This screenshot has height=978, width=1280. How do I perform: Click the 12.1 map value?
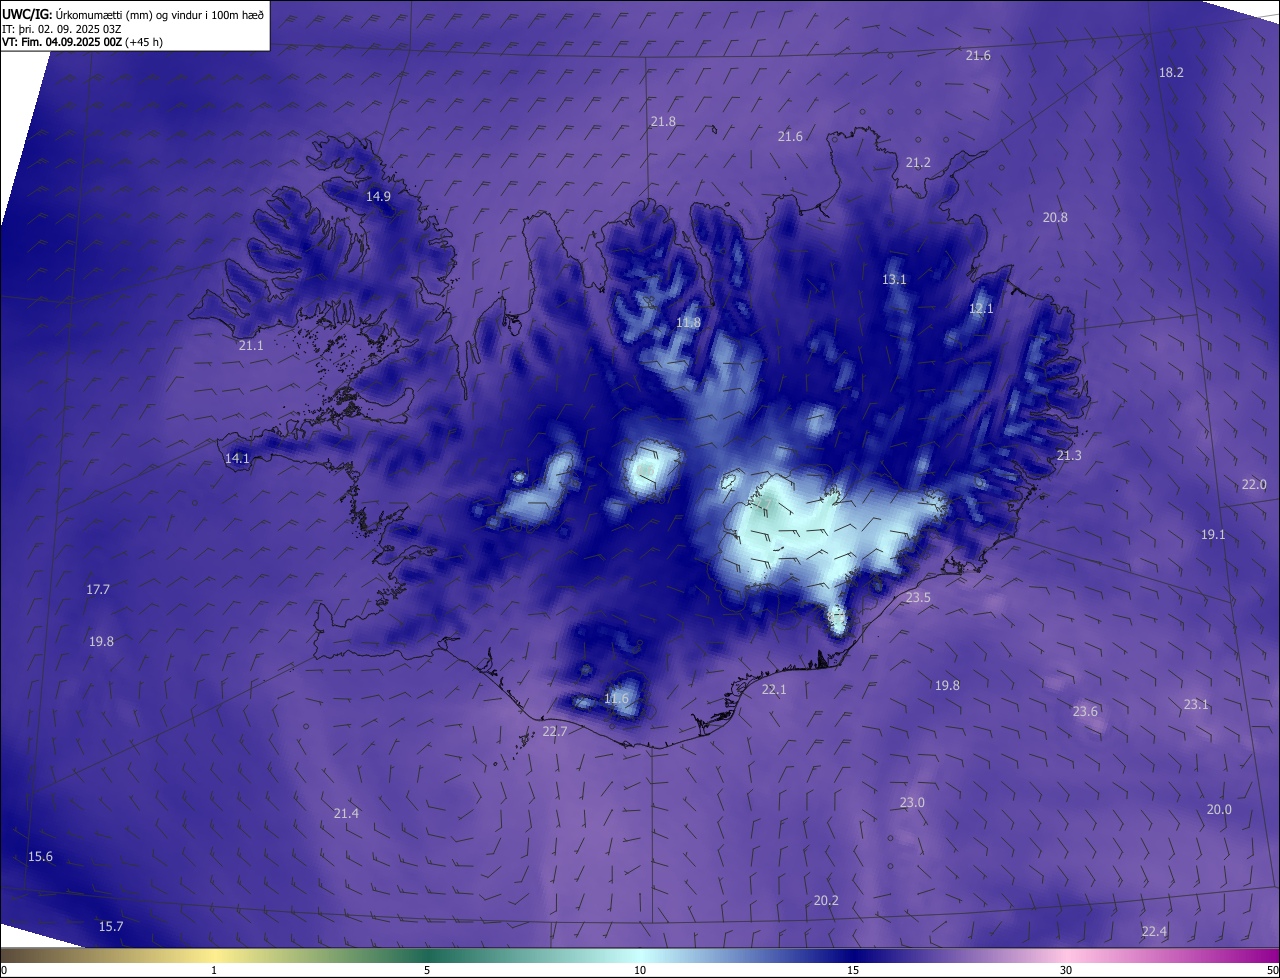click(981, 308)
